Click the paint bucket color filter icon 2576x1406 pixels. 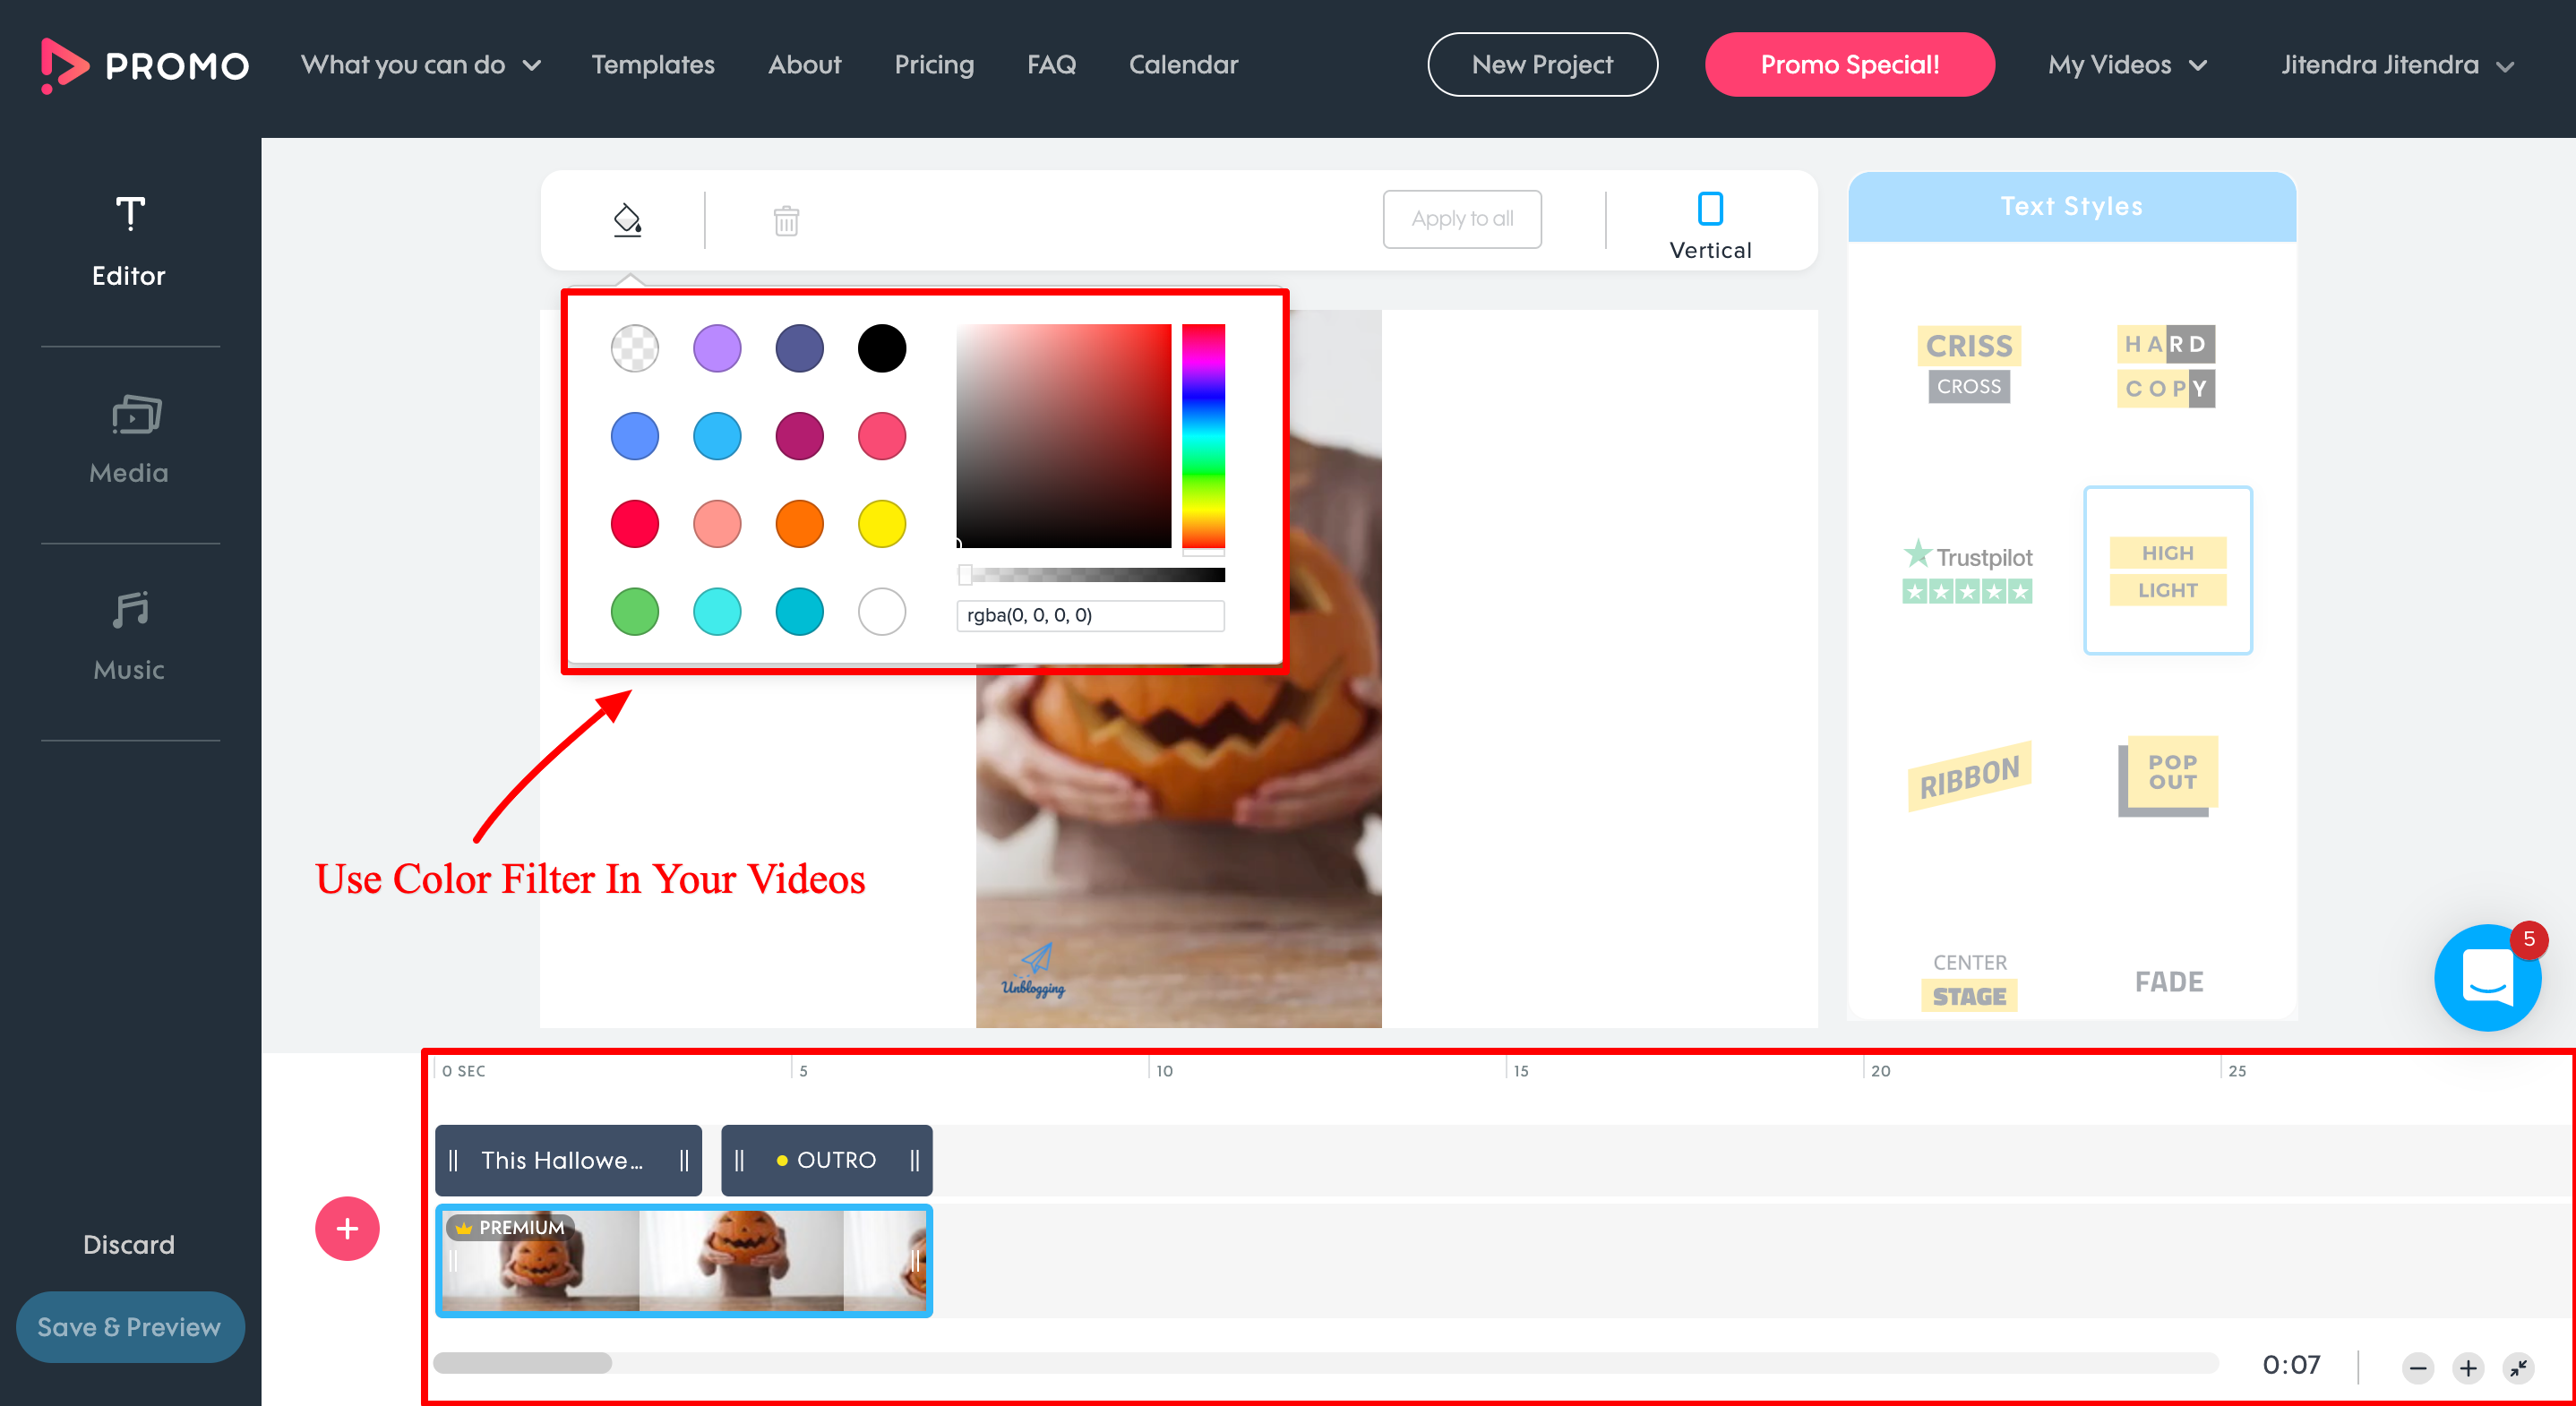pos(627,219)
